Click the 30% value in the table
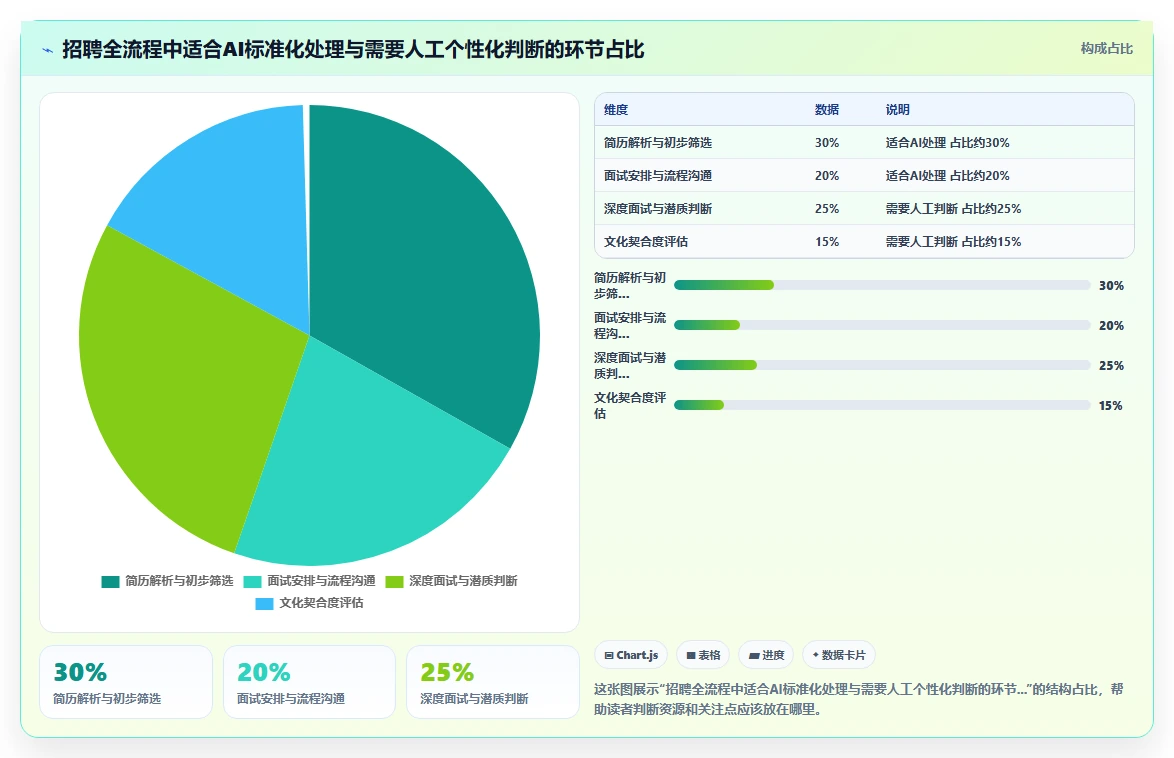Screen dimensions: 1174x758 (x=827, y=143)
